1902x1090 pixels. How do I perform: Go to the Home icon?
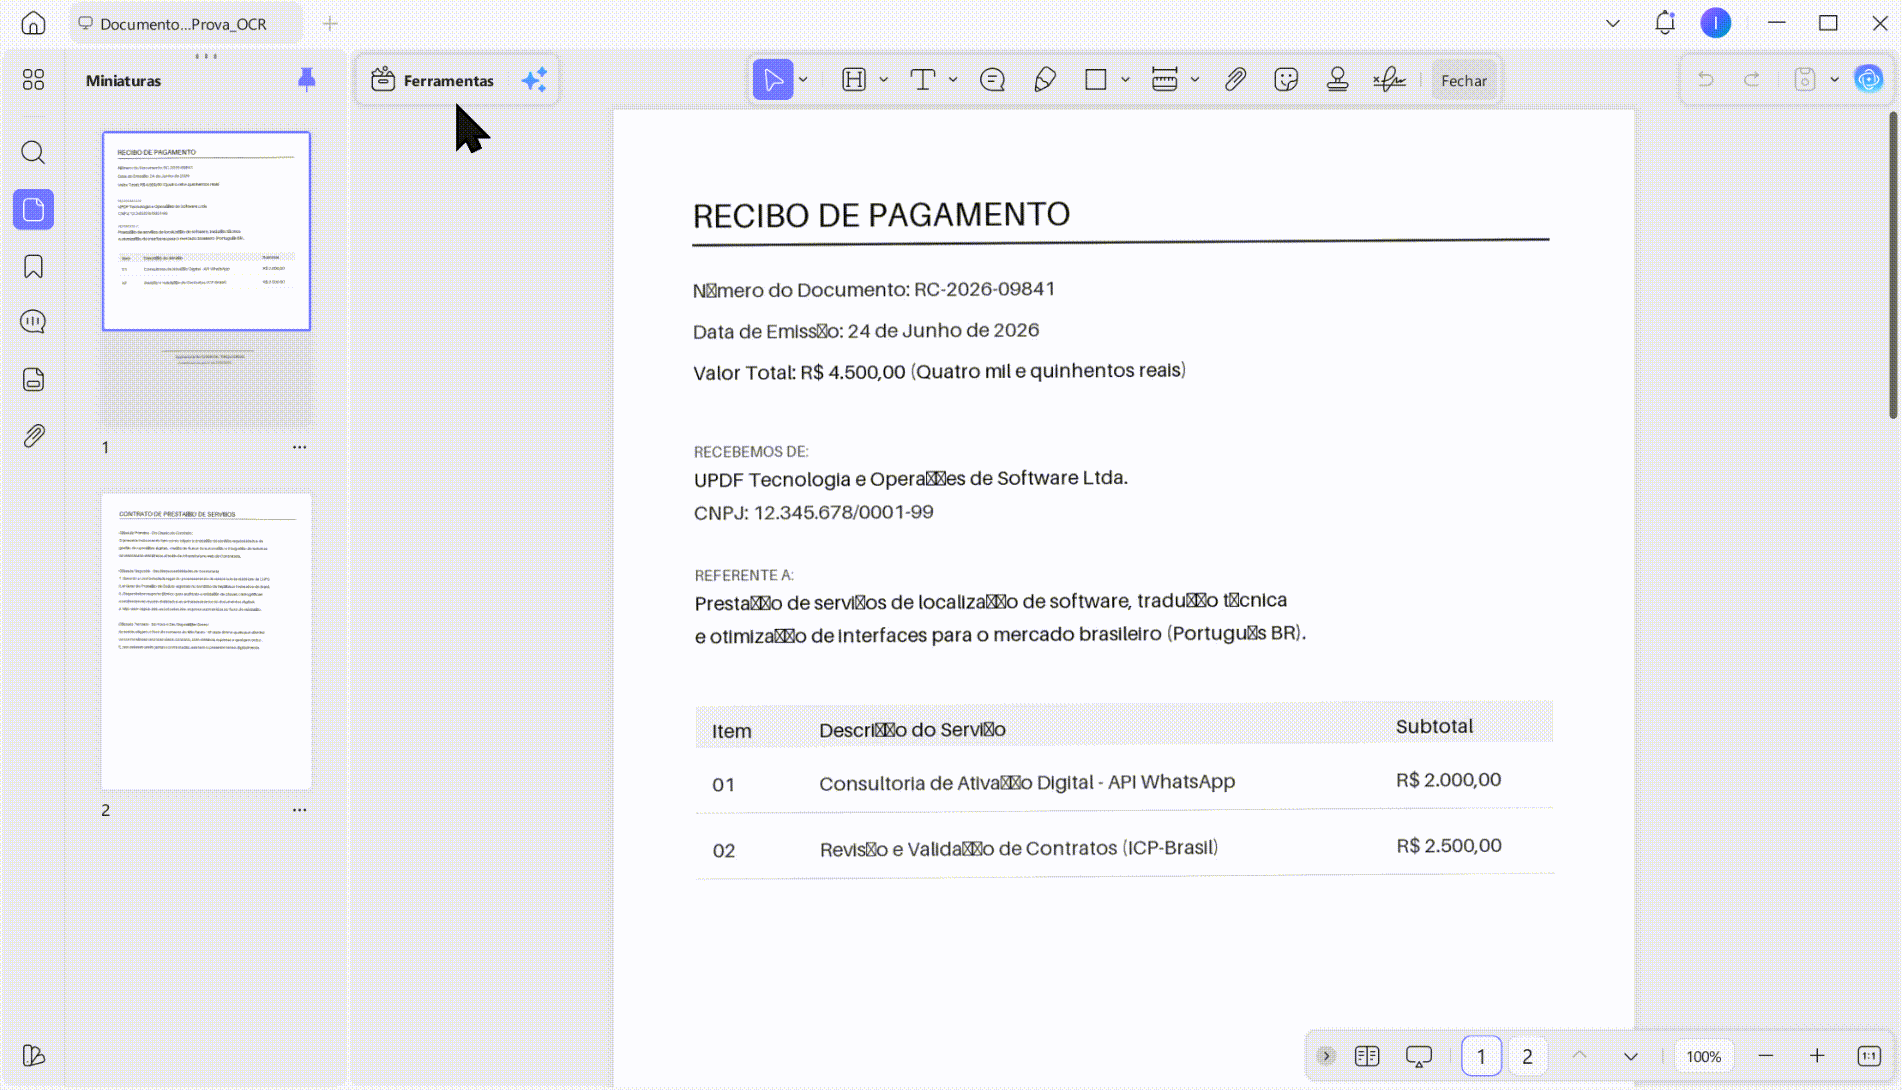(x=33, y=23)
